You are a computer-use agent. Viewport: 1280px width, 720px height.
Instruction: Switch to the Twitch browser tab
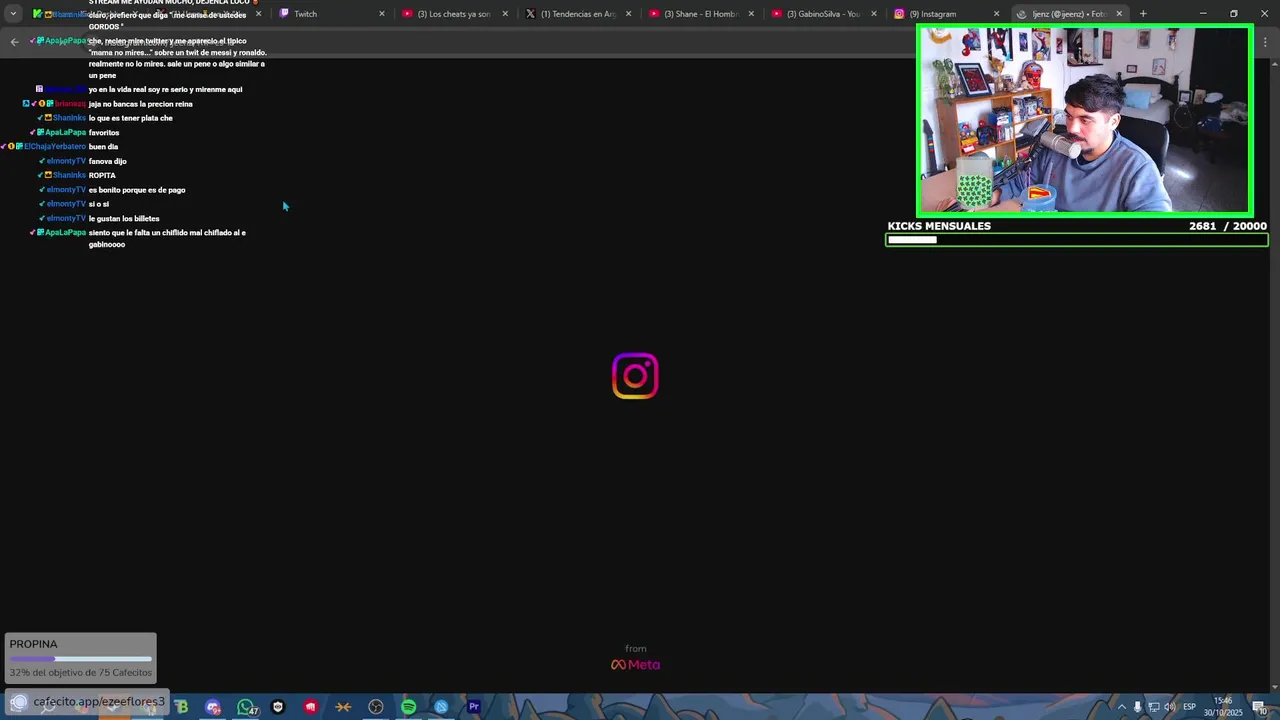330,14
